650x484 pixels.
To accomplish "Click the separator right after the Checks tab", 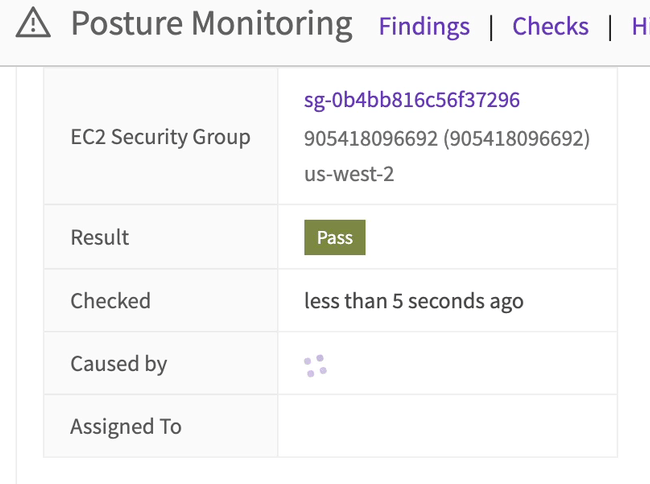I will (x=610, y=27).
